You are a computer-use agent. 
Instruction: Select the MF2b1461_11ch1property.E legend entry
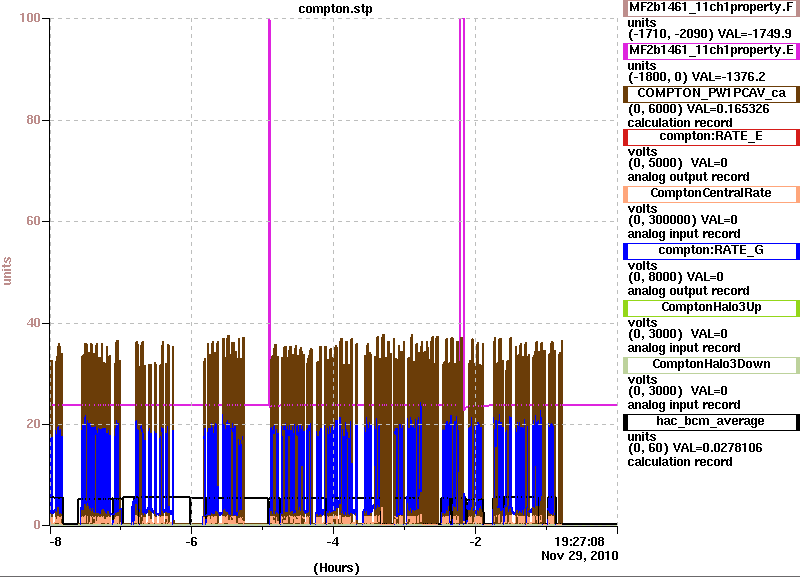click(711, 51)
